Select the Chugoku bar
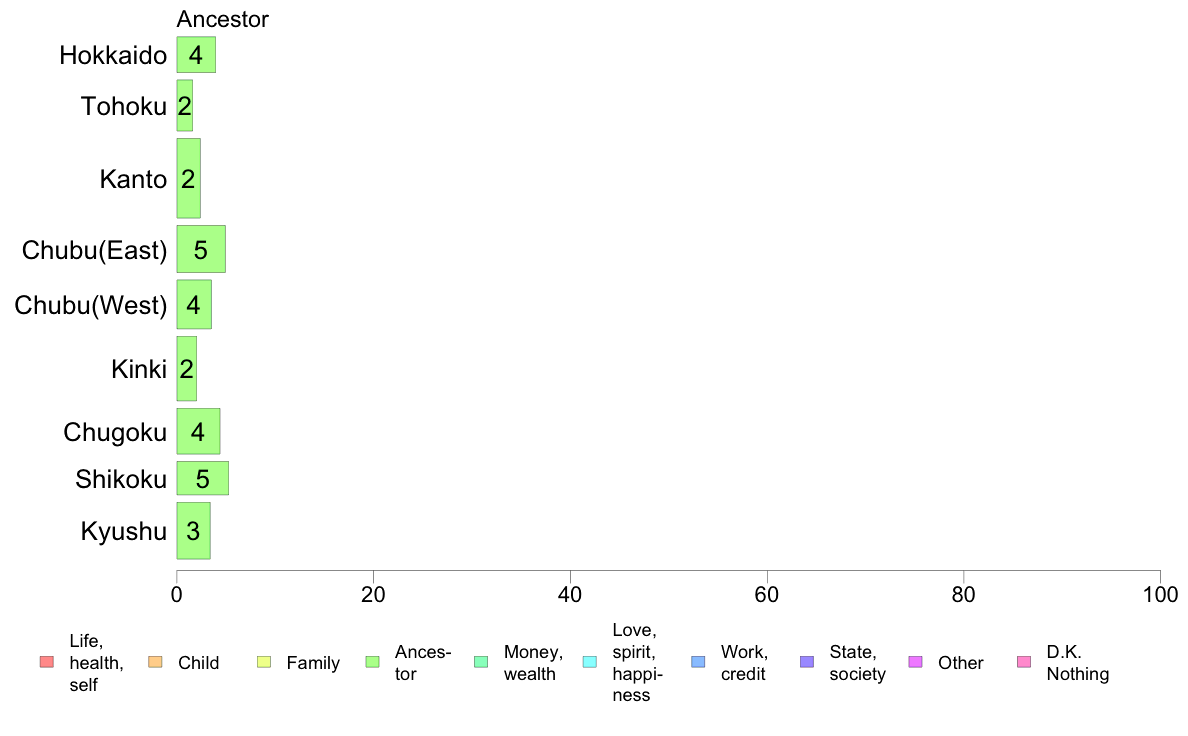The height and width of the screenshot is (736, 1188). pos(199,431)
